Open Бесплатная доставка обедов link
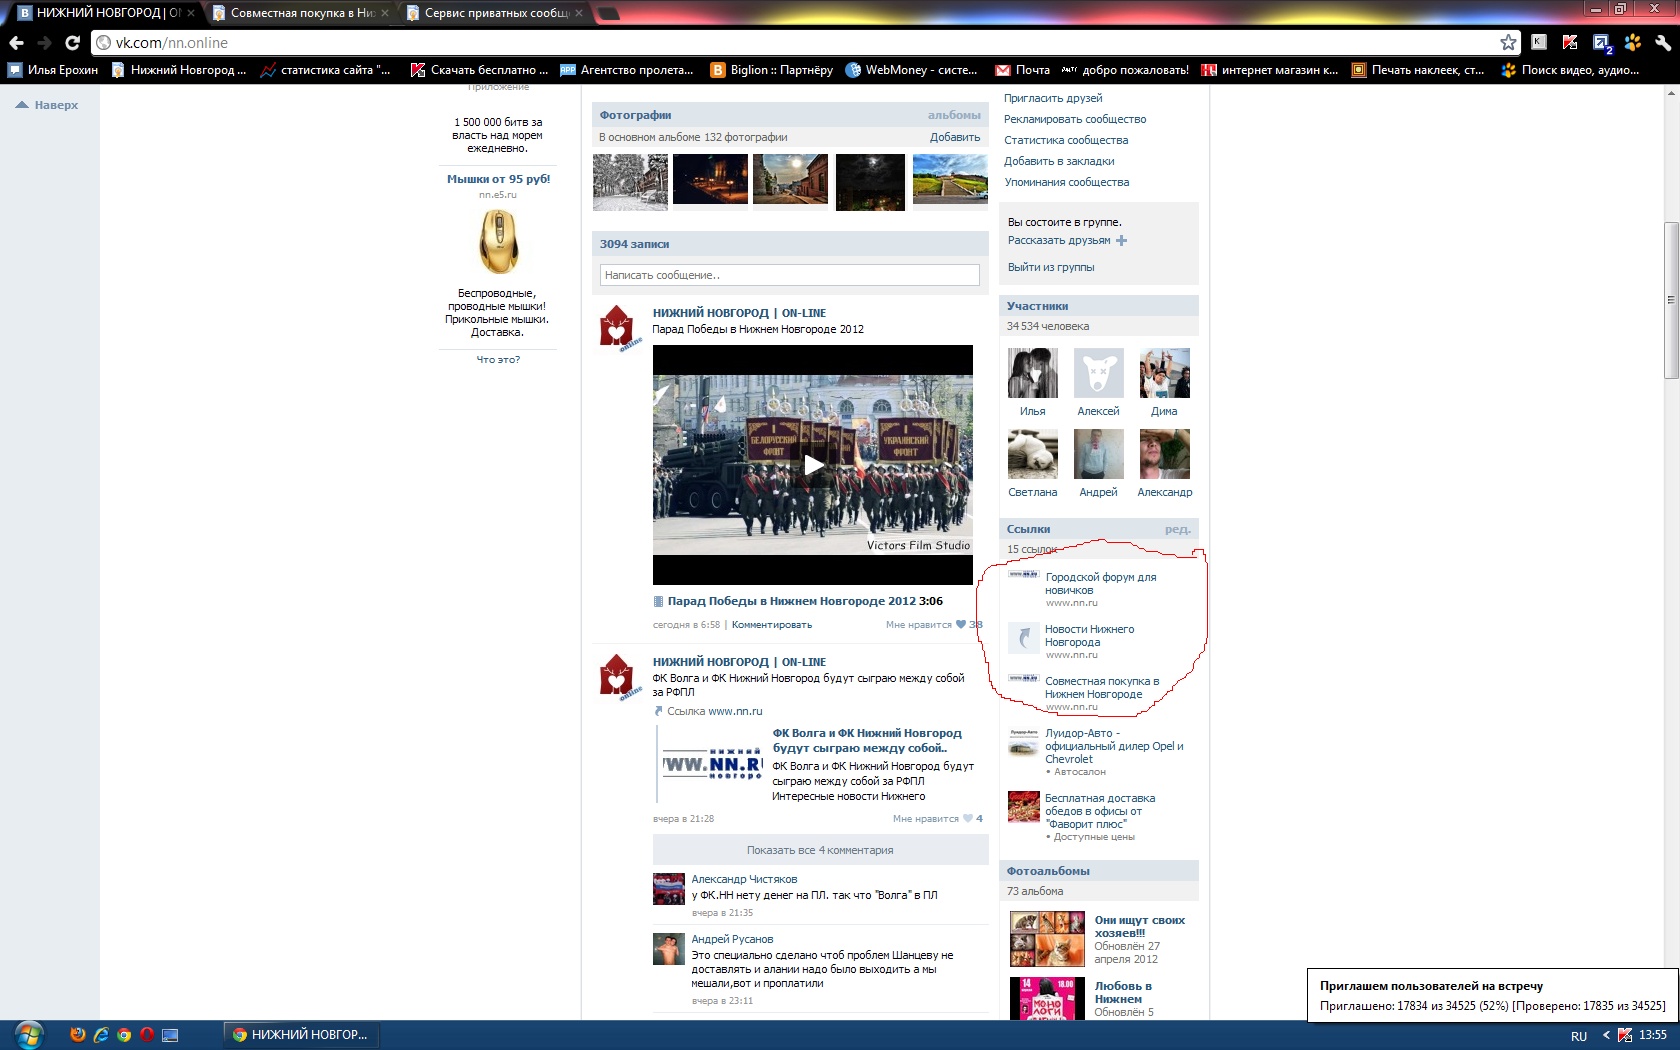The image size is (1680, 1050). tap(1100, 811)
